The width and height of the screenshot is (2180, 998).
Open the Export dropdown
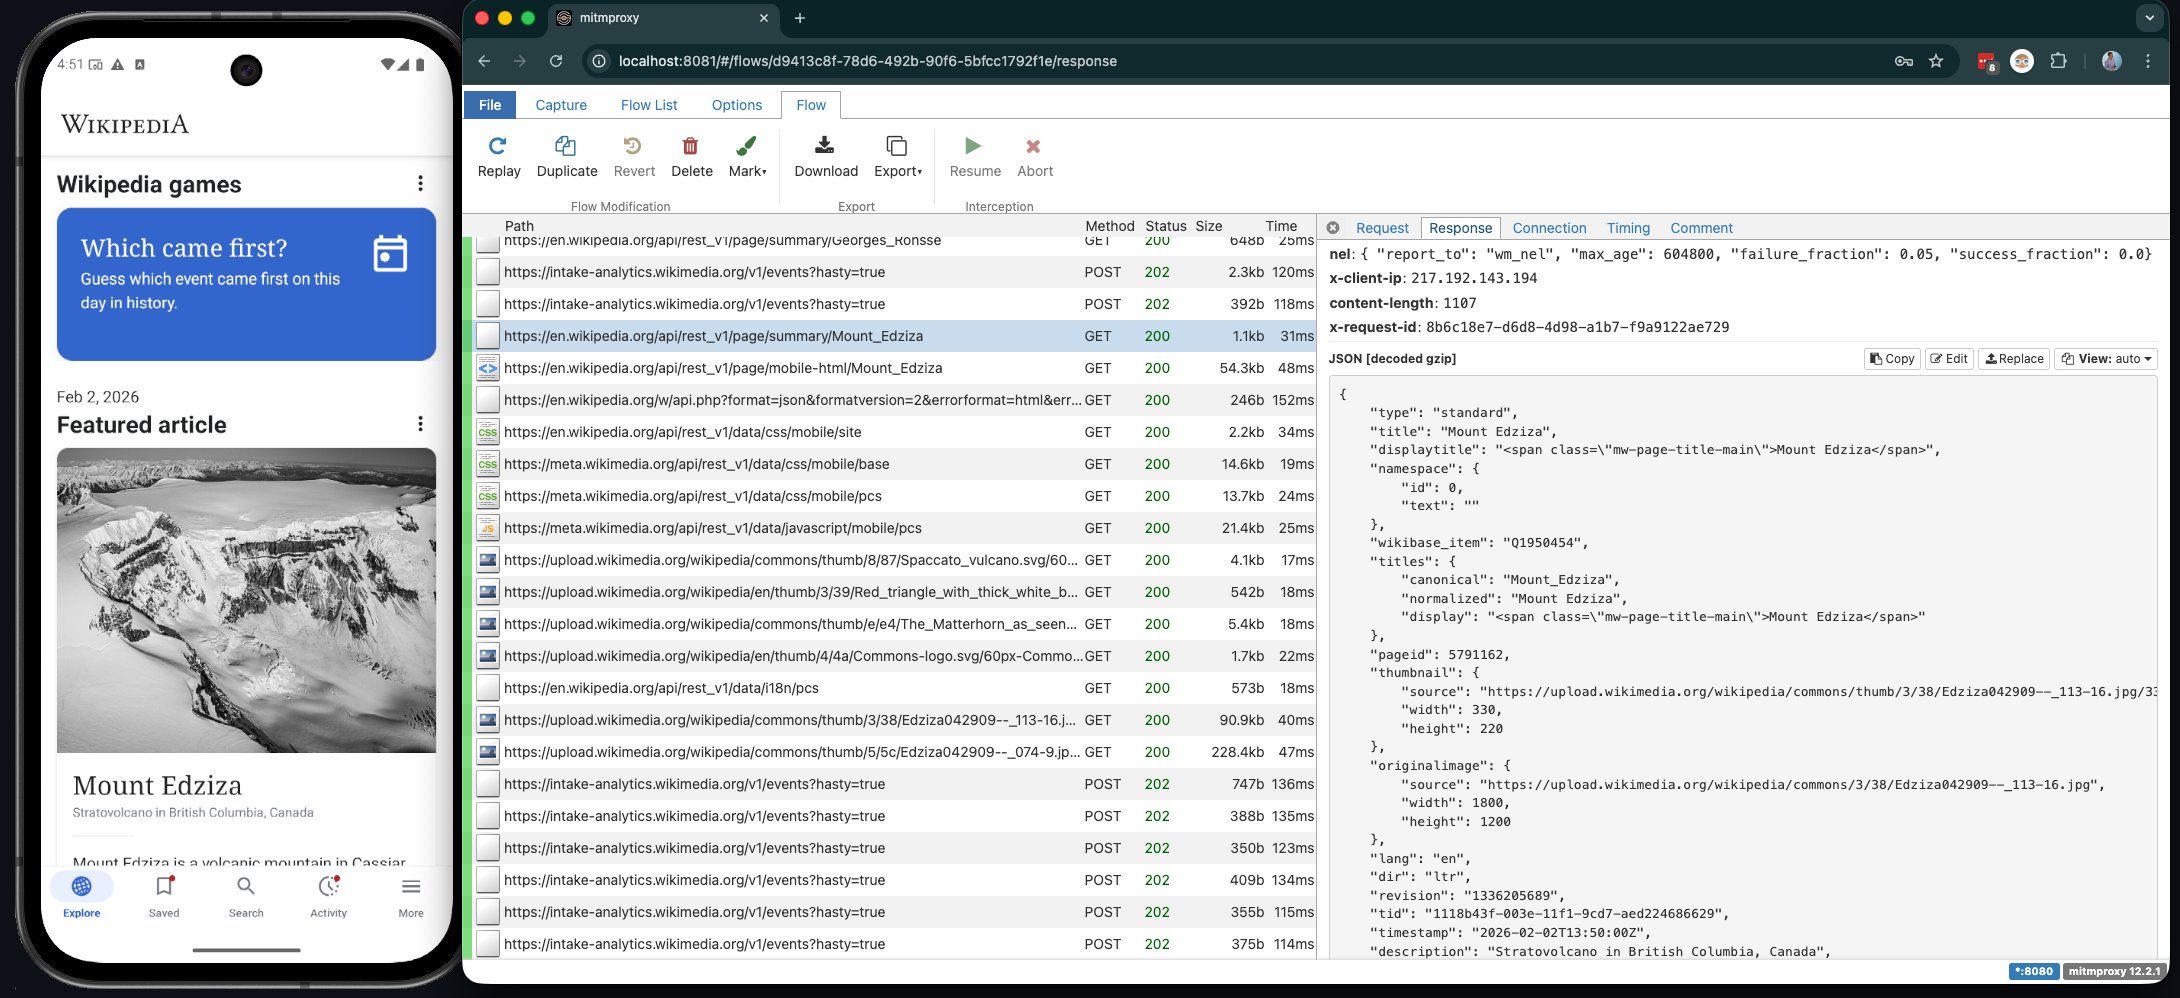coord(897,157)
